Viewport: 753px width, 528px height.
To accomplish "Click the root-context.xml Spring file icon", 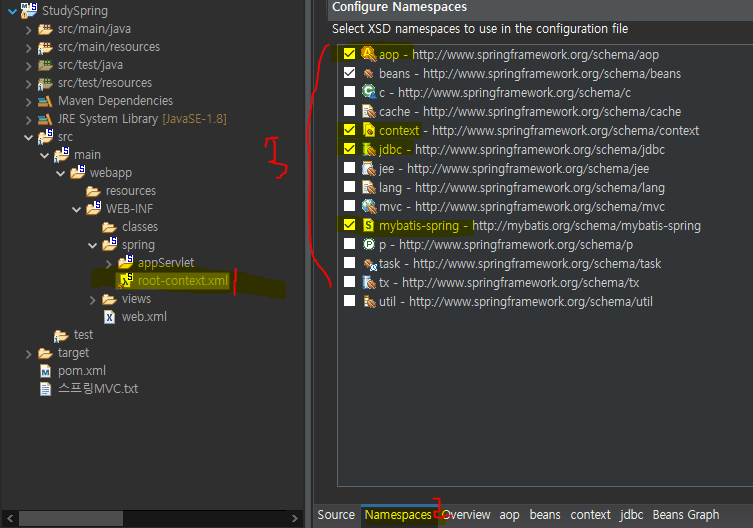I will click(x=126, y=280).
